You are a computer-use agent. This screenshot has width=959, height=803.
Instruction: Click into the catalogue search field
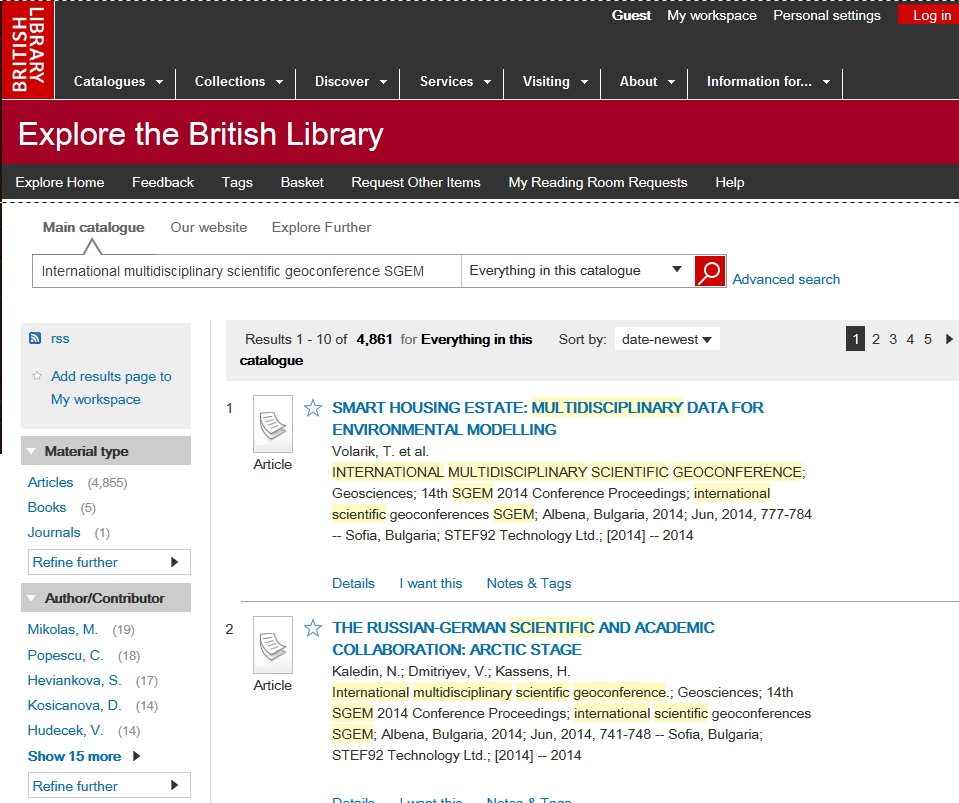tap(246, 271)
